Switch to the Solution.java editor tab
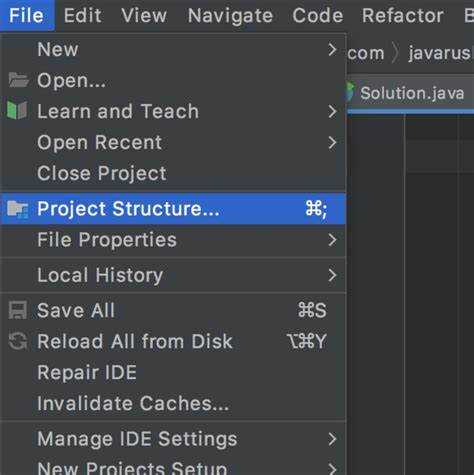Screen dimensions: 474x475 (410, 93)
